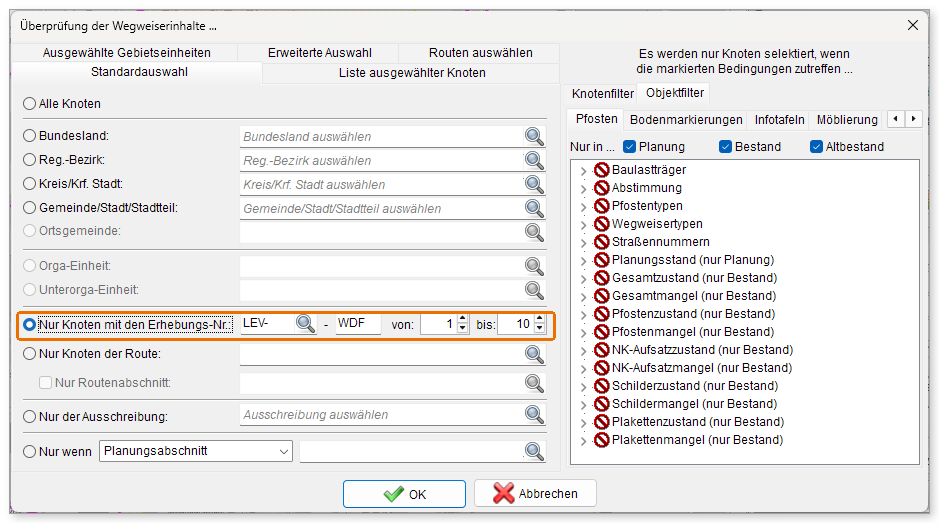939x523 pixels.
Task: Open the Gemeinde/Stadt/Stadtteil search magnifier
Action: 534,208
